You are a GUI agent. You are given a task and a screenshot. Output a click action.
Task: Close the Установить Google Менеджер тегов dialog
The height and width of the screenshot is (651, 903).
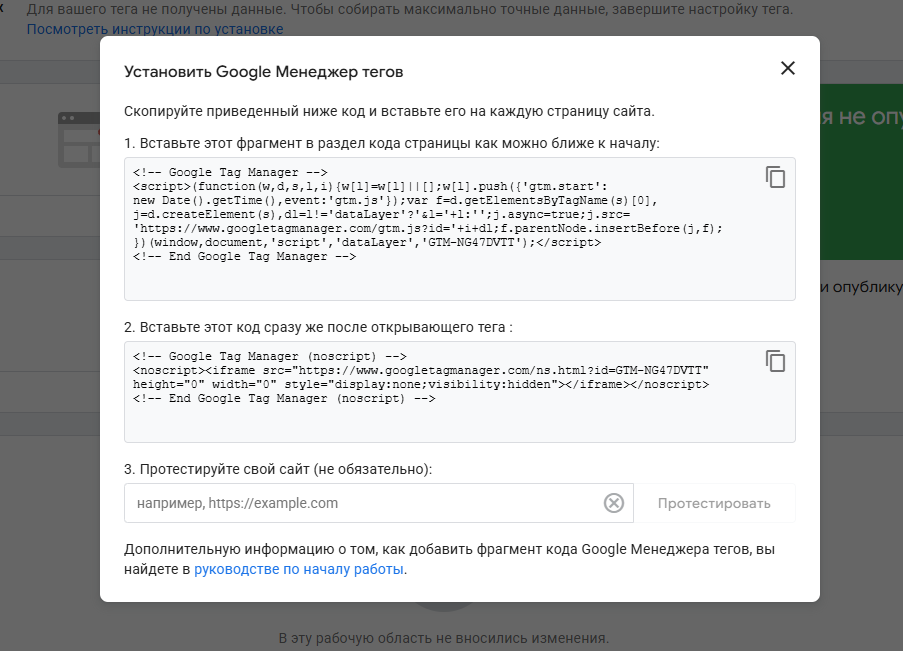tap(788, 69)
